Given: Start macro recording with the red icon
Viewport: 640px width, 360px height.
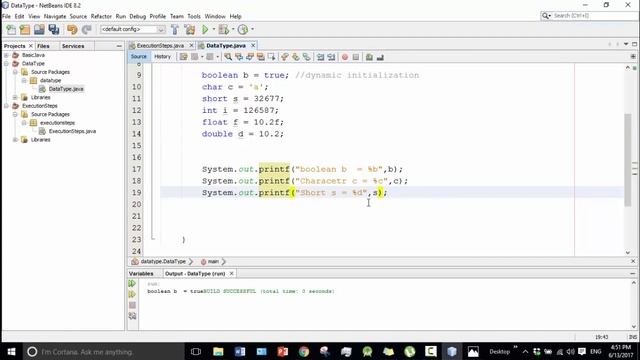Looking at the screenshot, I should point(345,57).
